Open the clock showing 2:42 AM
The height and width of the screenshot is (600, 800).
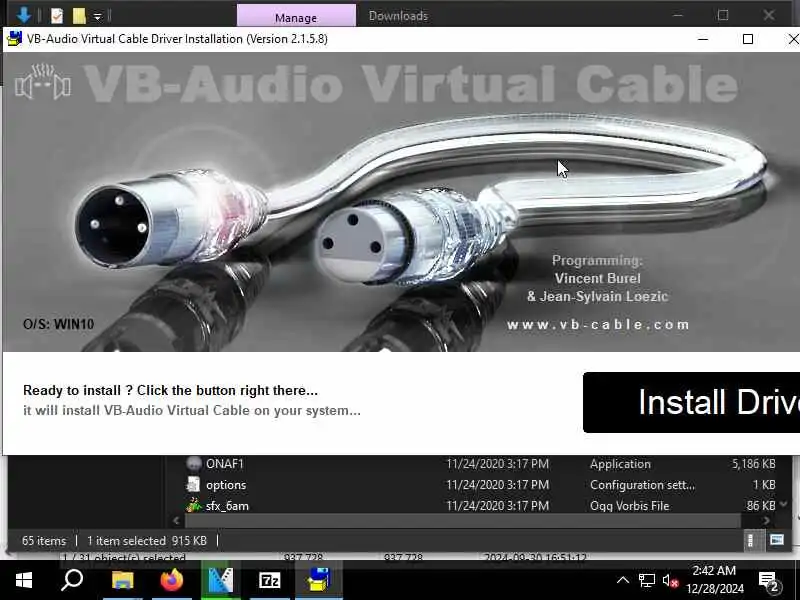click(715, 580)
